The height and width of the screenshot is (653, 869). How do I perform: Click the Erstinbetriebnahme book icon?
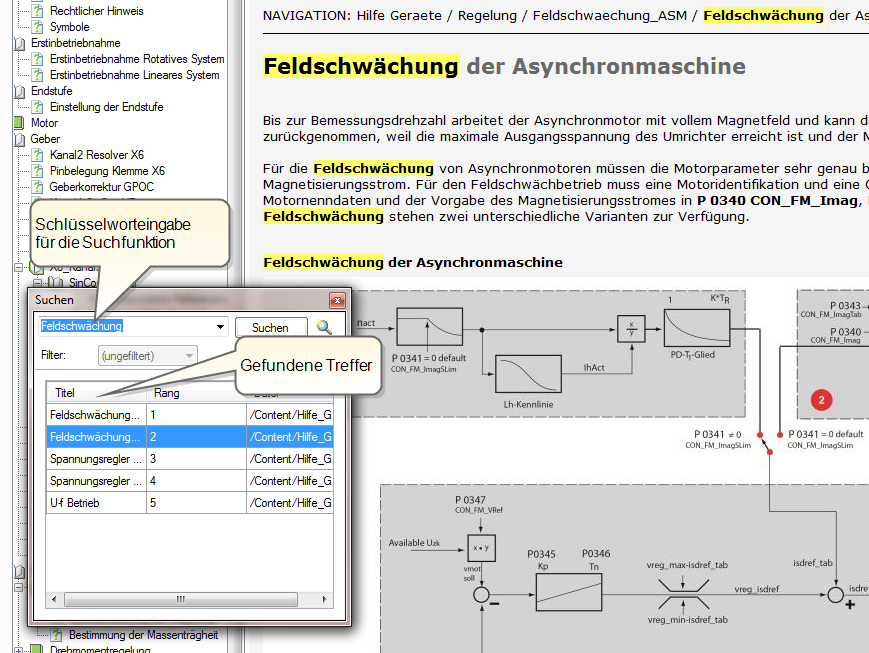pyautogui.click(x=22, y=43)
